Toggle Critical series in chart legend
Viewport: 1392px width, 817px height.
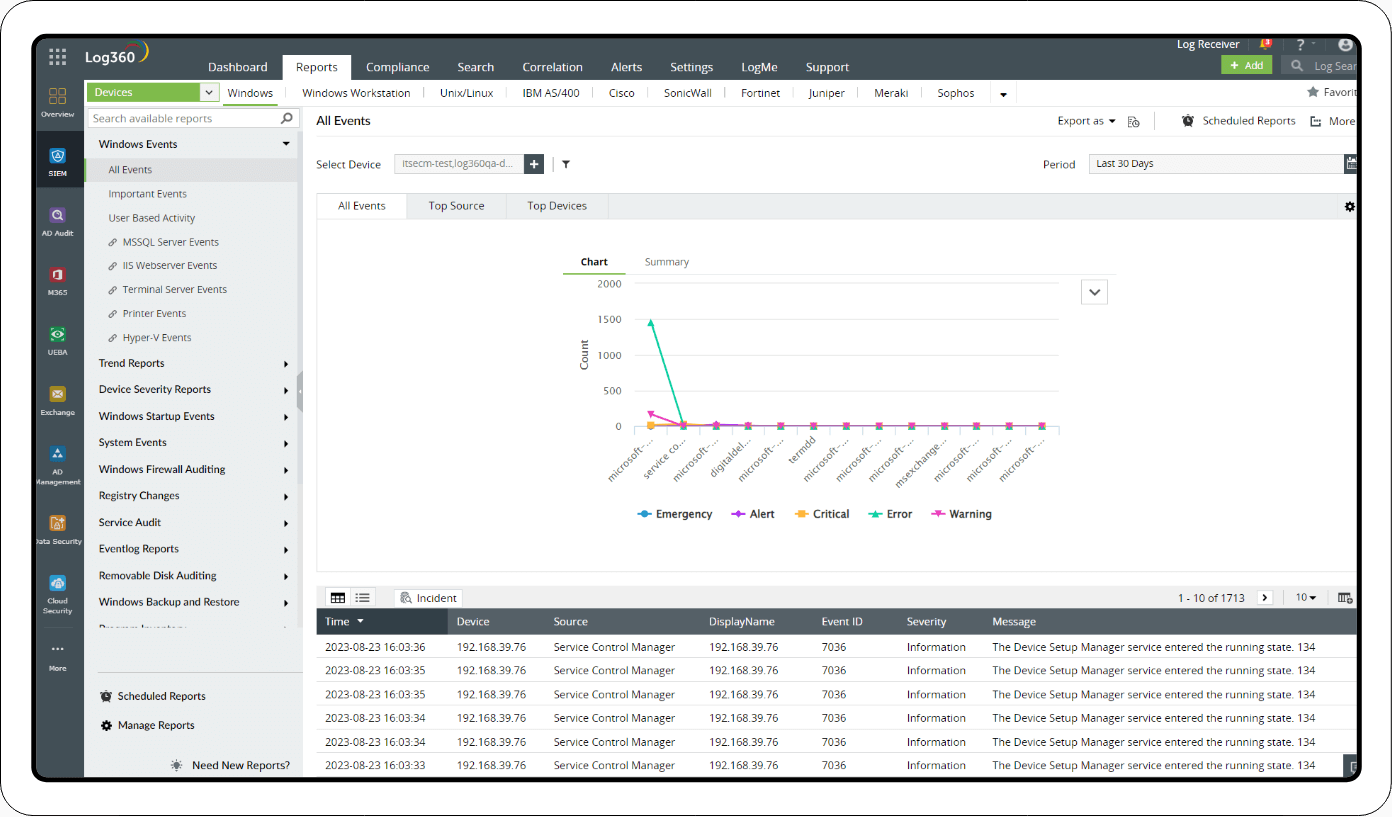pyautogui.click(x=821, y=514)
